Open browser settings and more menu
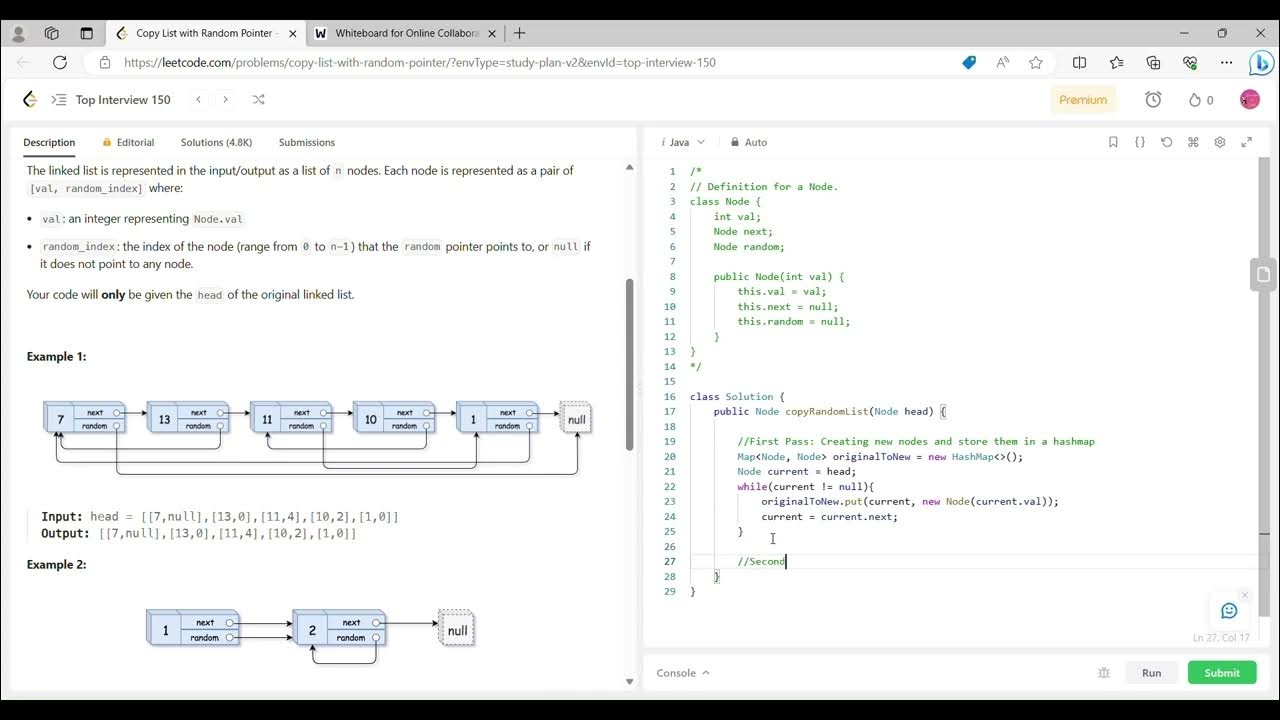This screenshot has height=720, width=1280. pos(1227,62)
